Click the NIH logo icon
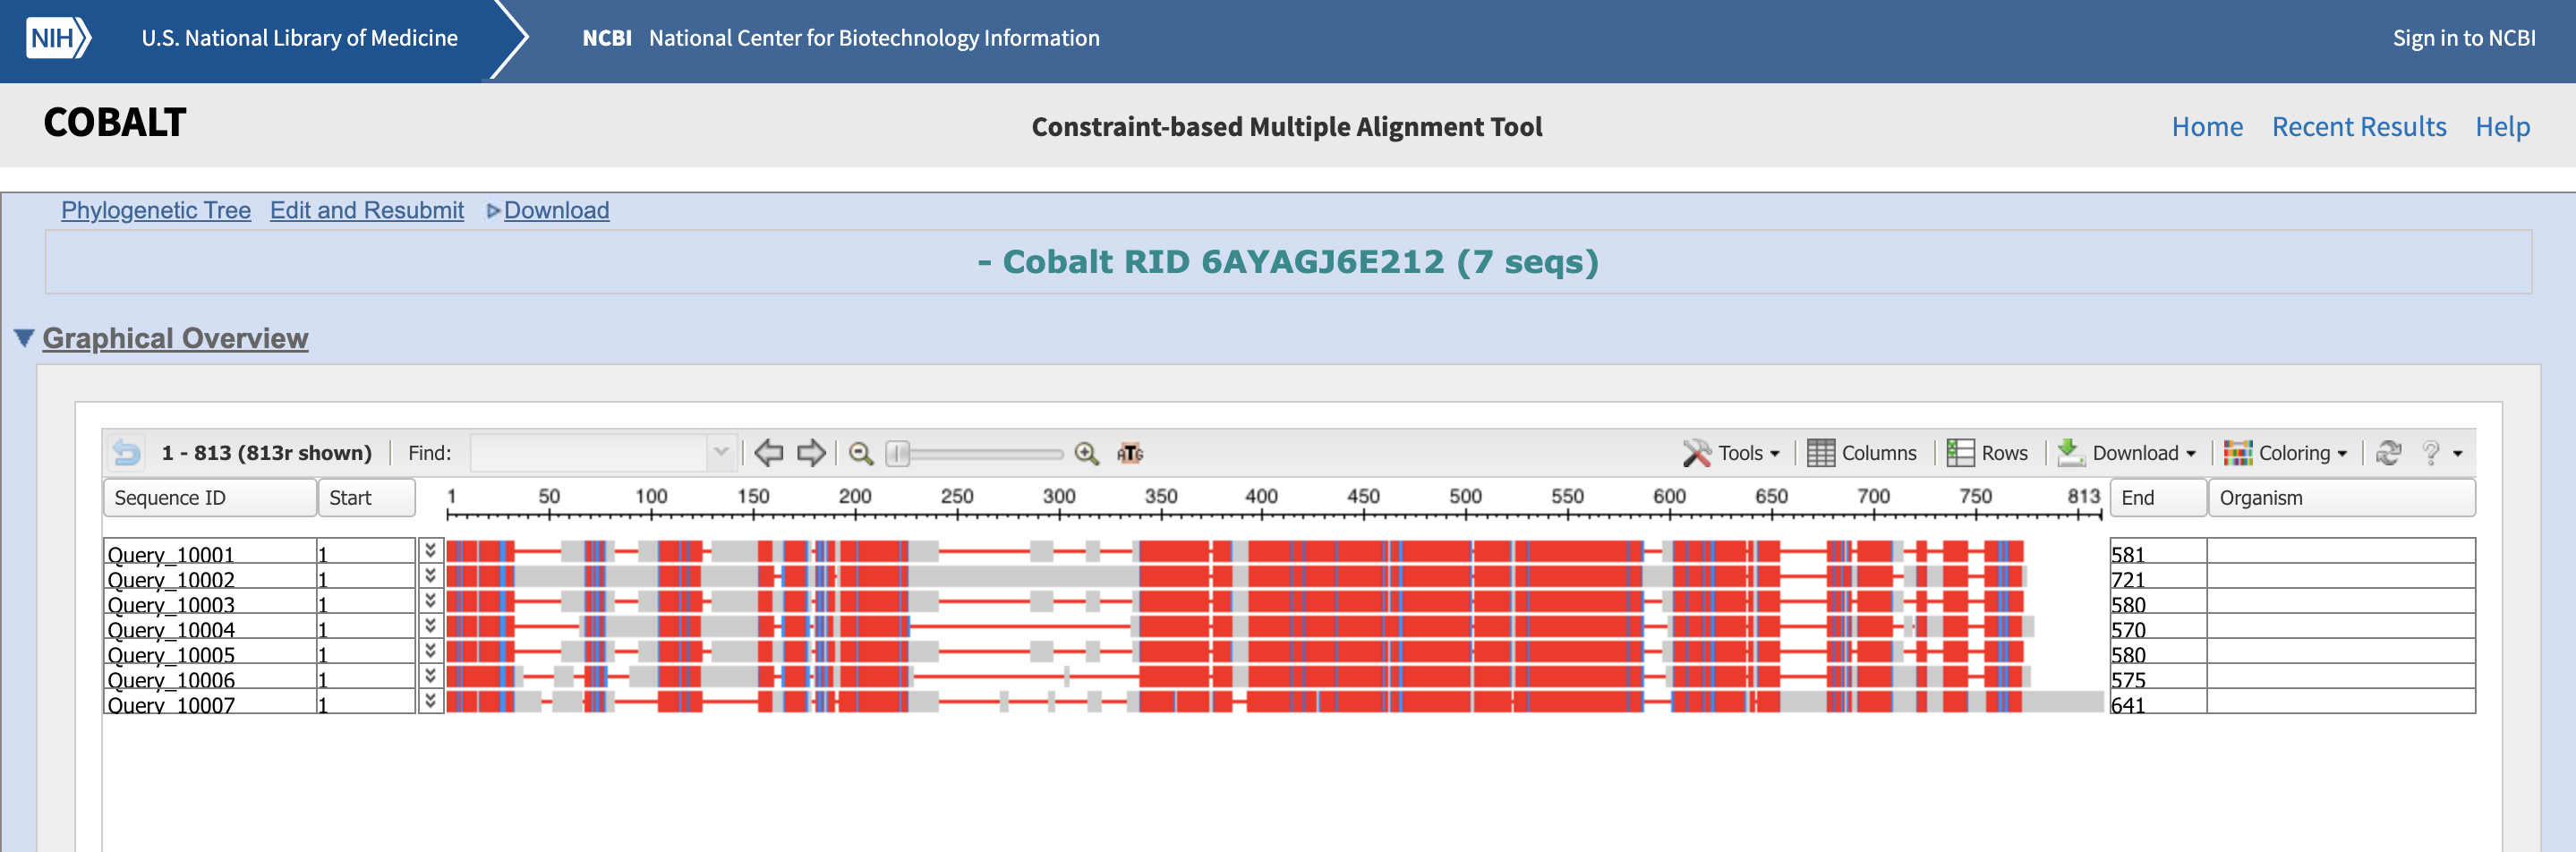 58,38
